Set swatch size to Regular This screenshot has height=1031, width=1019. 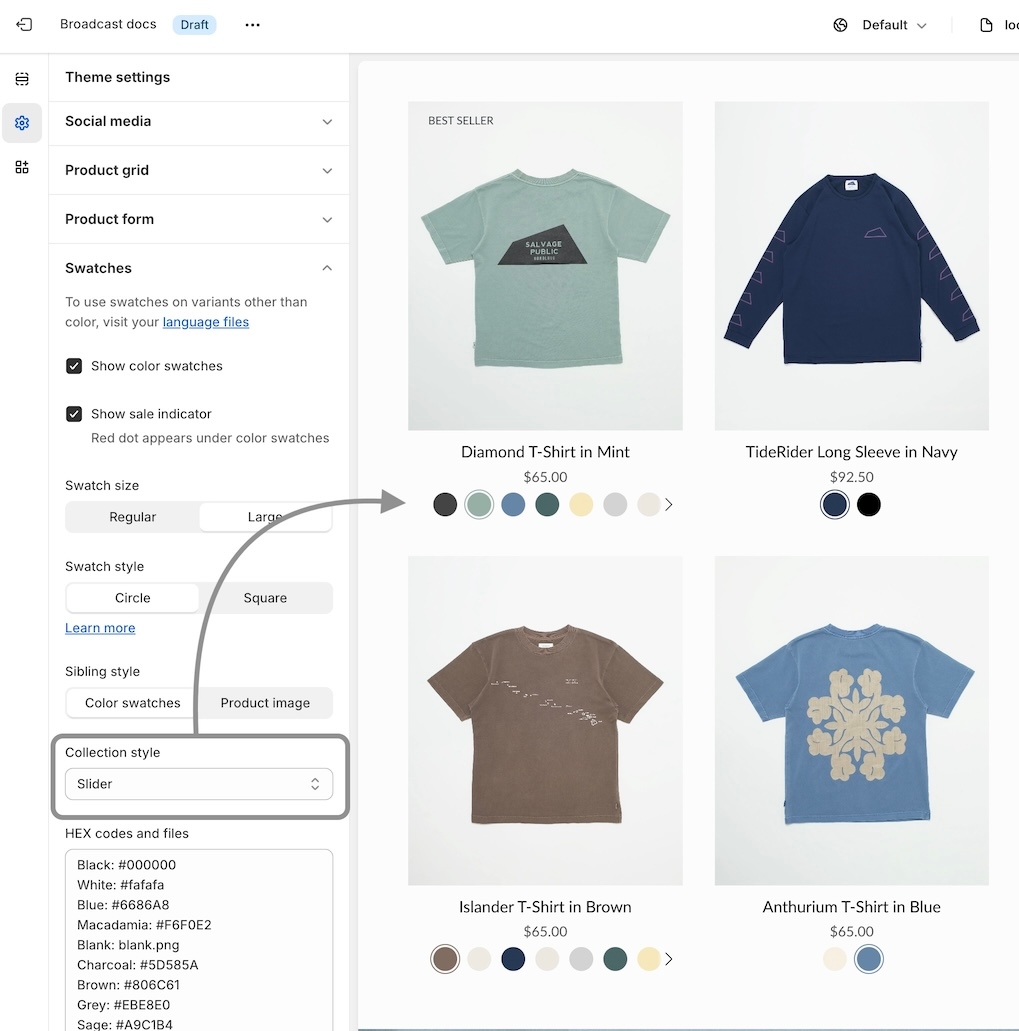click(x=133, y=517)
